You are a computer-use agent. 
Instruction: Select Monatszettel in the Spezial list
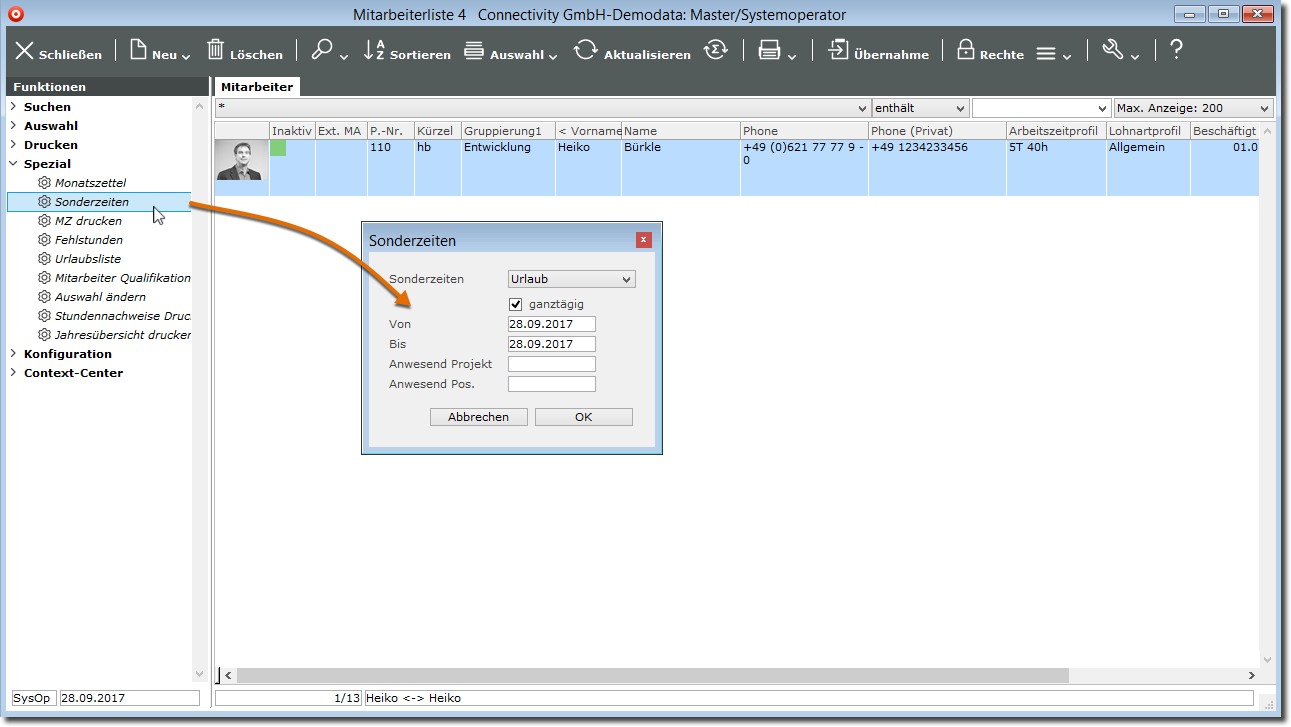coord(90,183)
